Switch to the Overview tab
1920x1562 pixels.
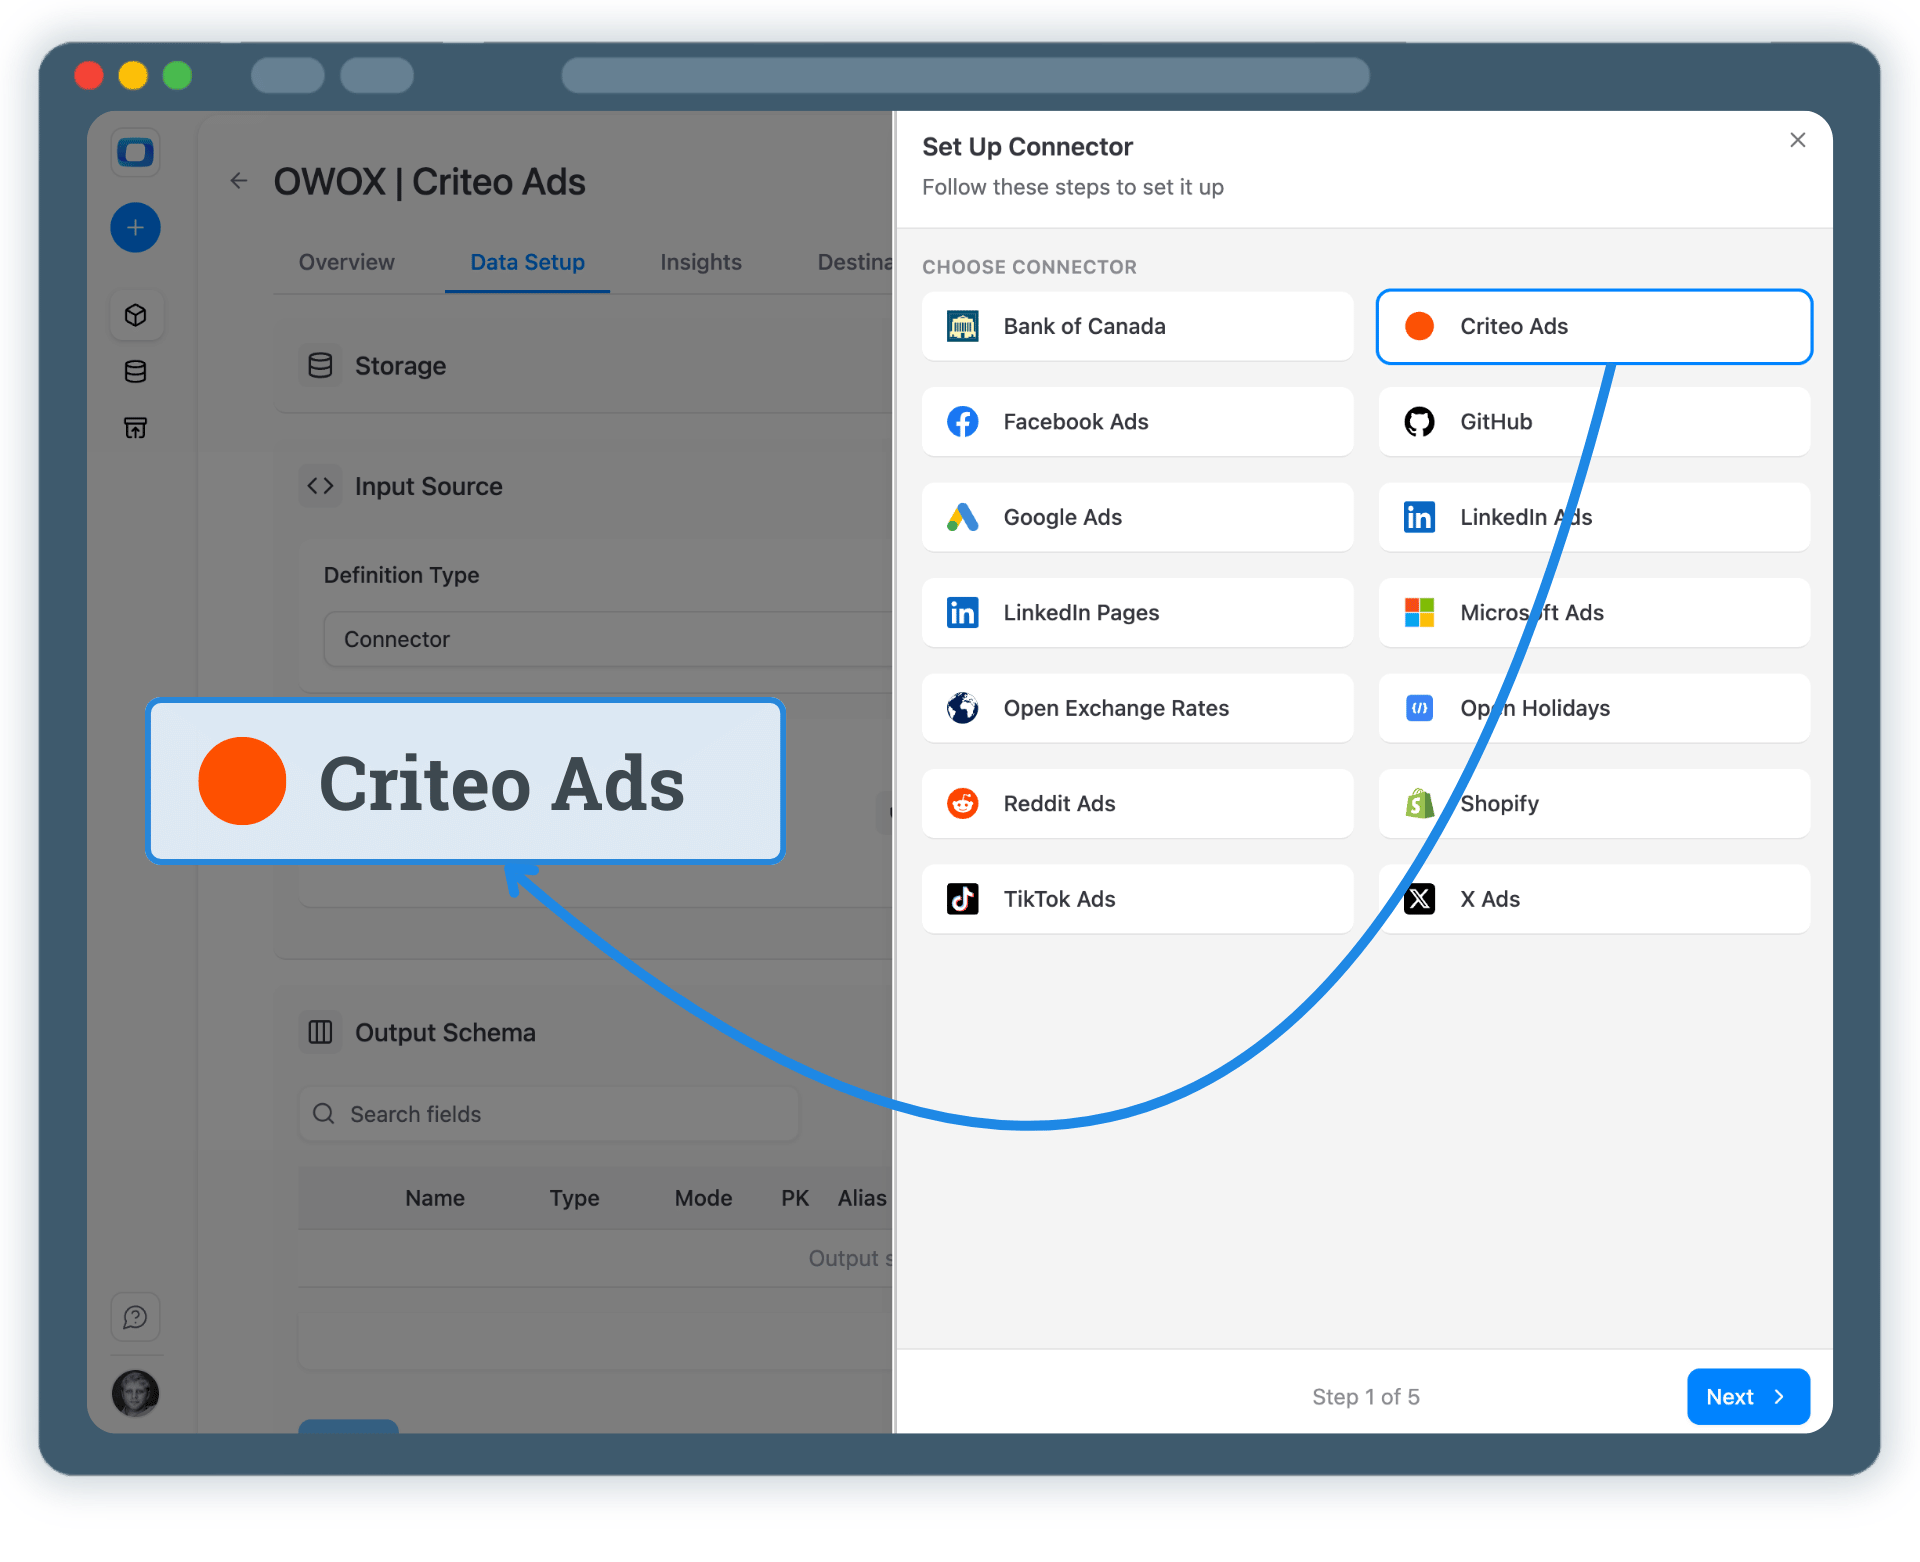(345, 262)
